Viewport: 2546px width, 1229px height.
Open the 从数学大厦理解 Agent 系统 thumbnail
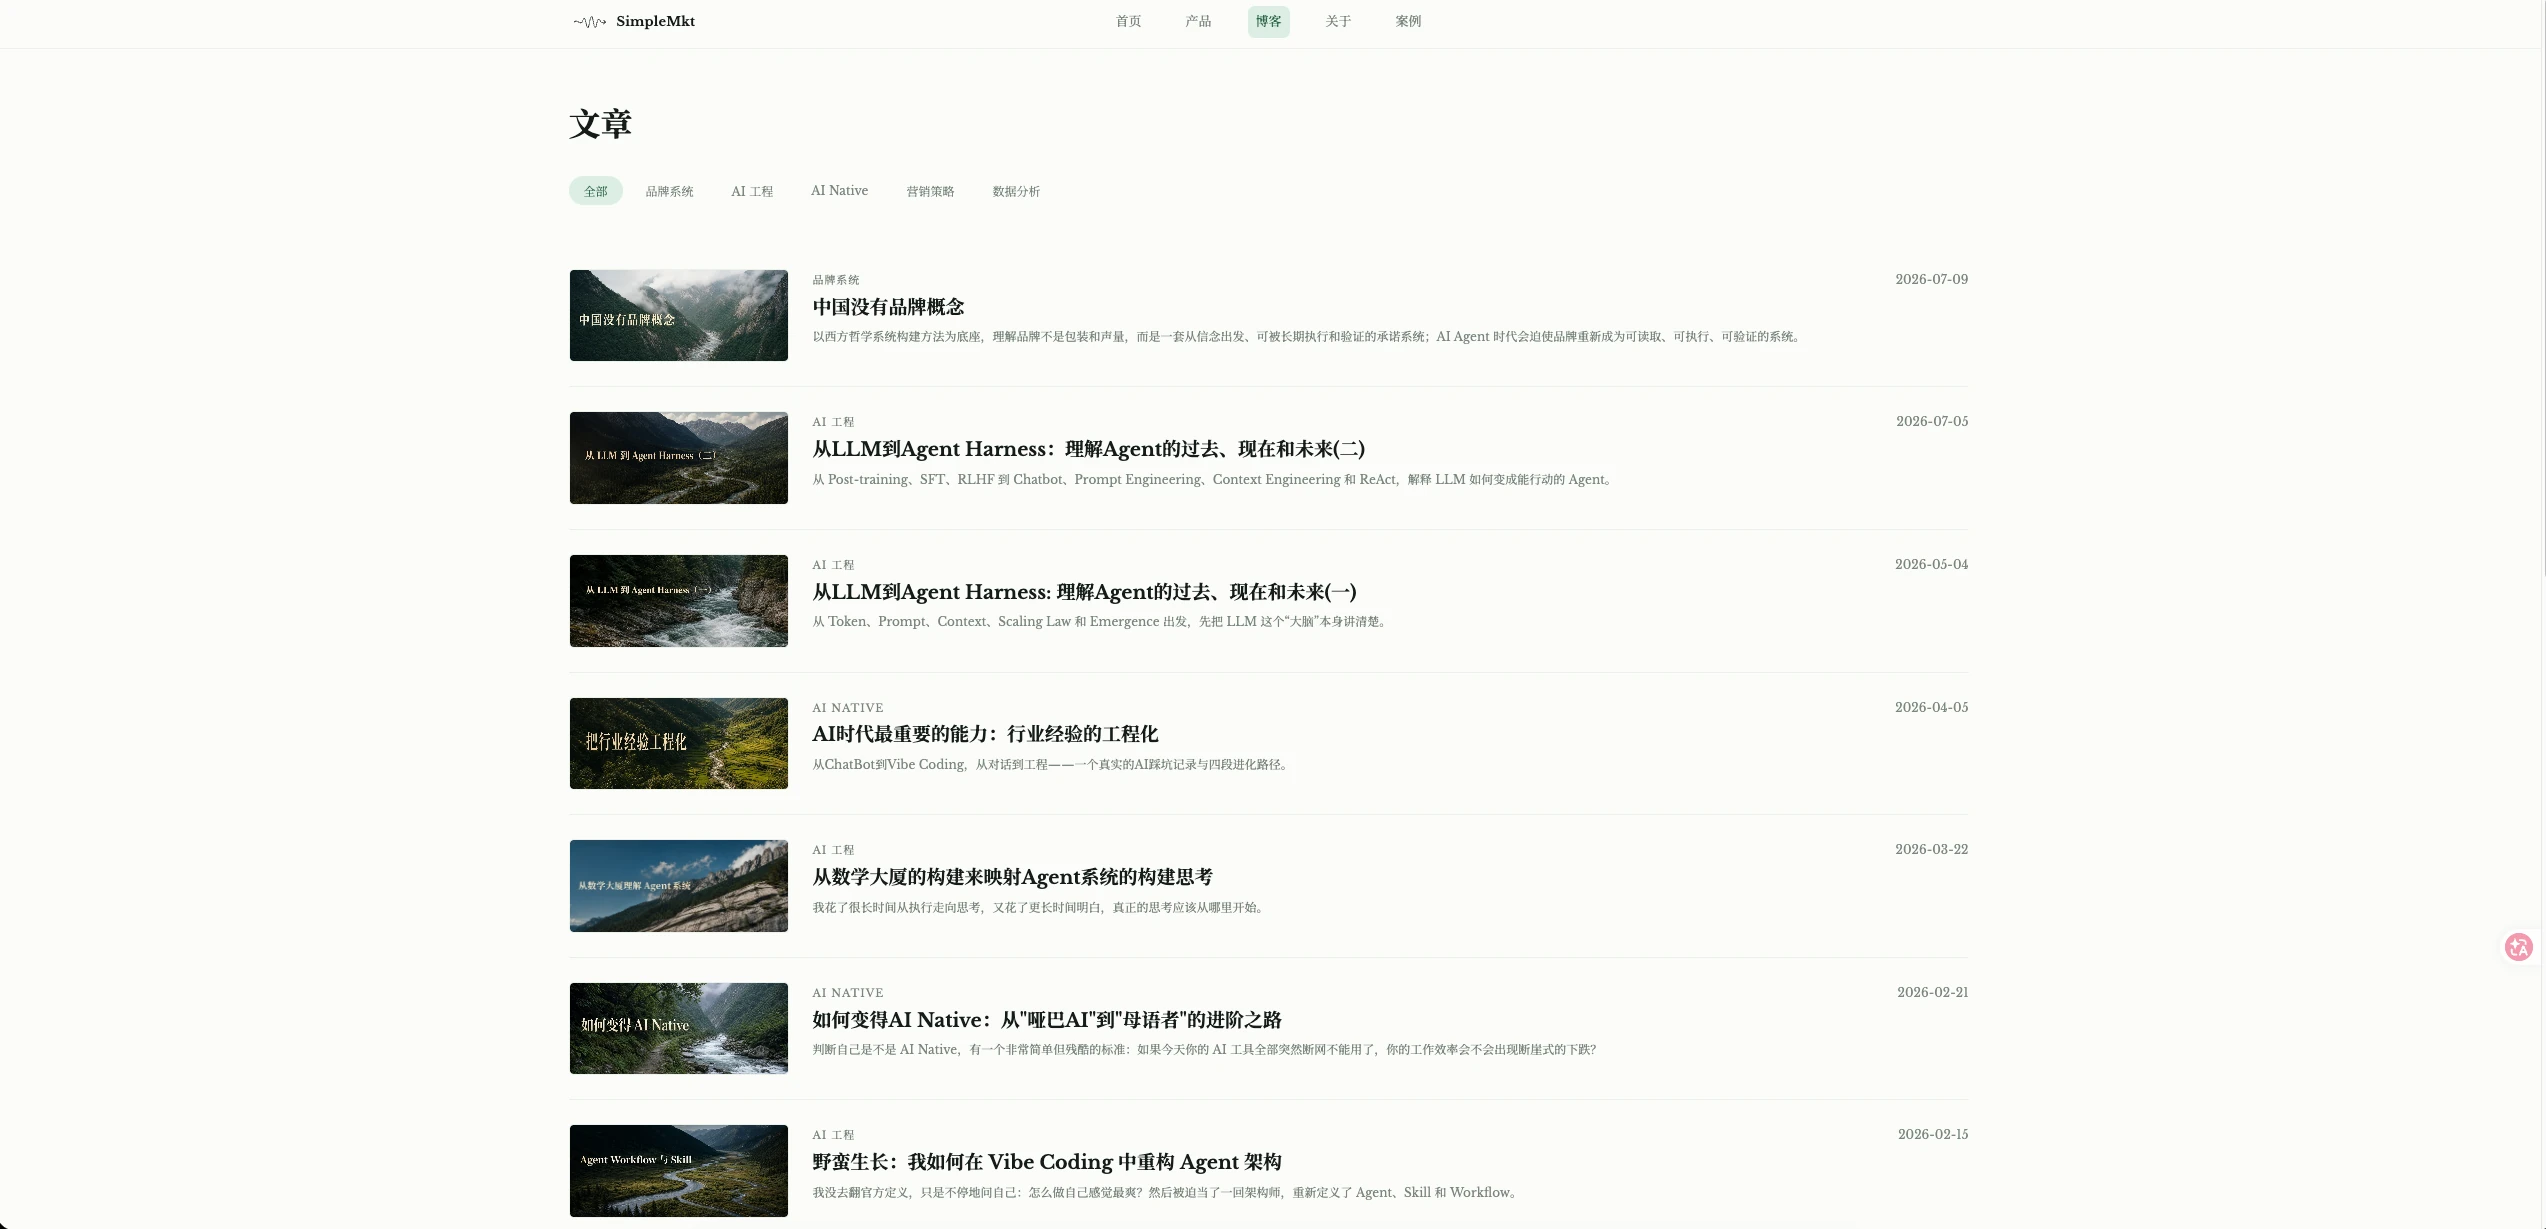pos(679,886)
